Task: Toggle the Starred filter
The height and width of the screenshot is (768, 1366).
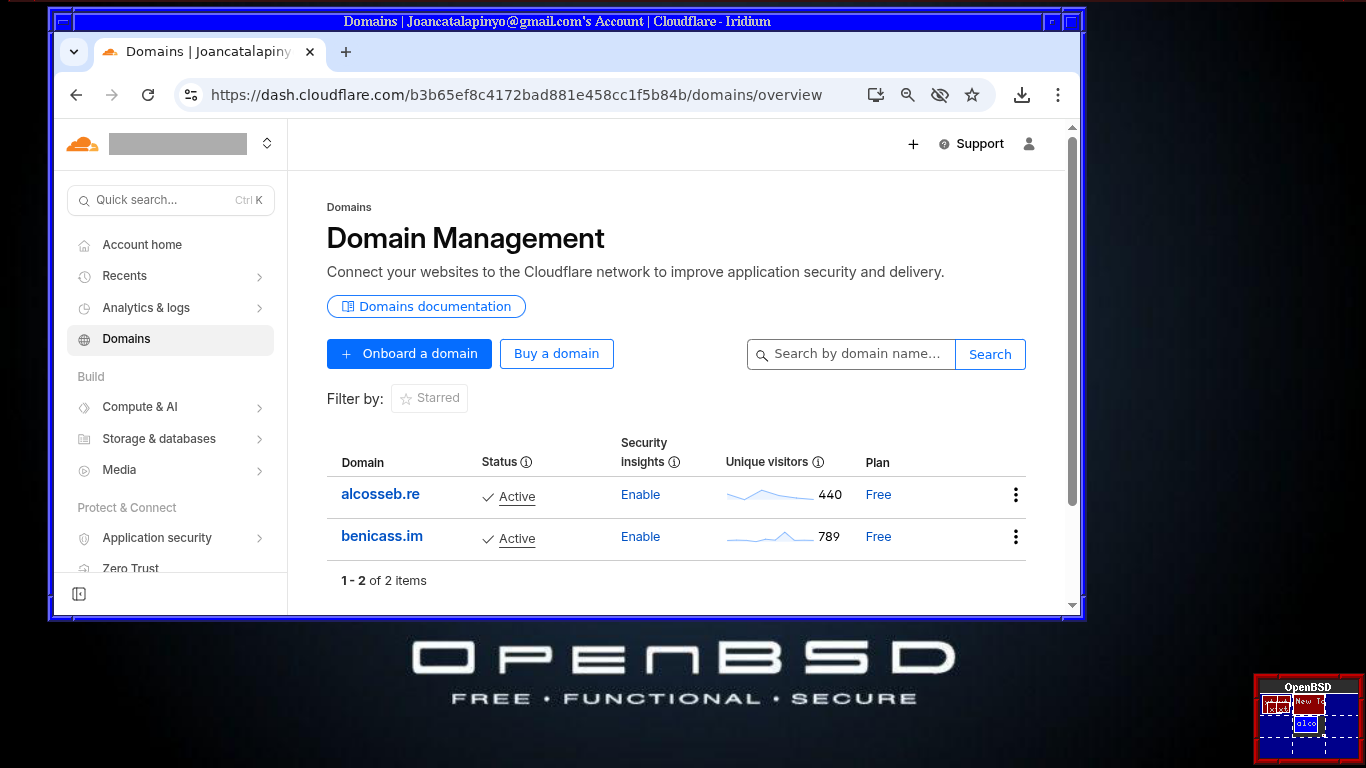Action: (x=429, y=398)
